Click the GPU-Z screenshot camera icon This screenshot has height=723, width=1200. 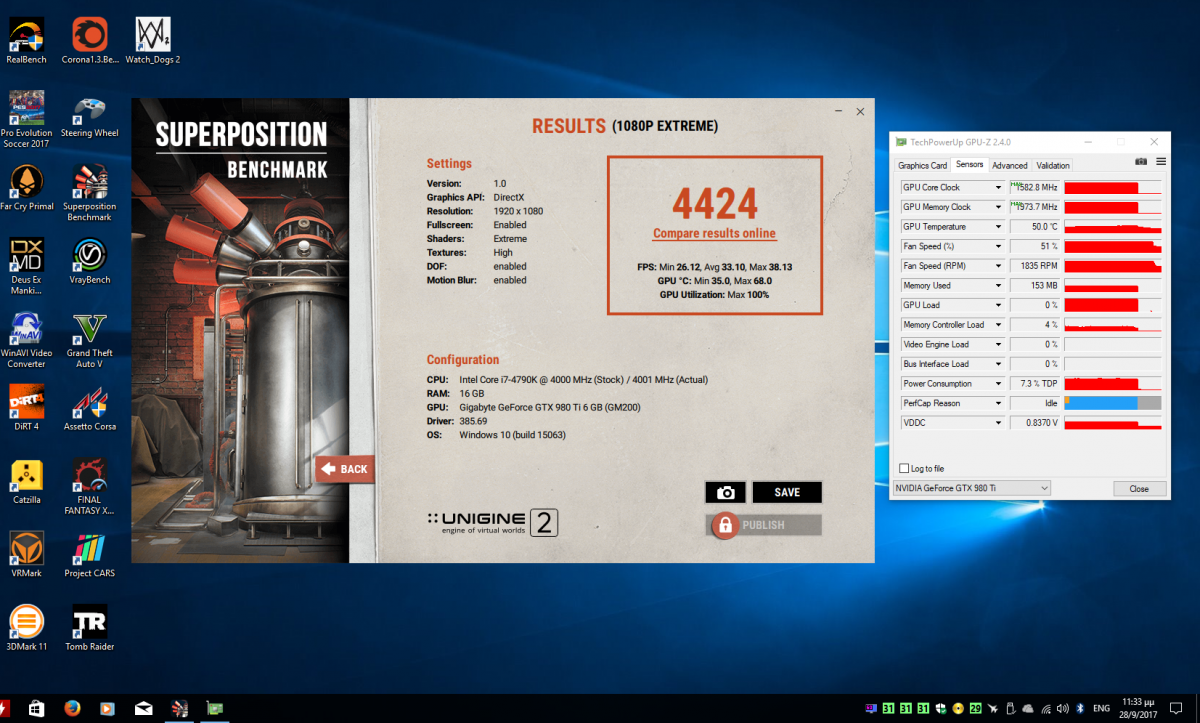[x=1141, y=161]
